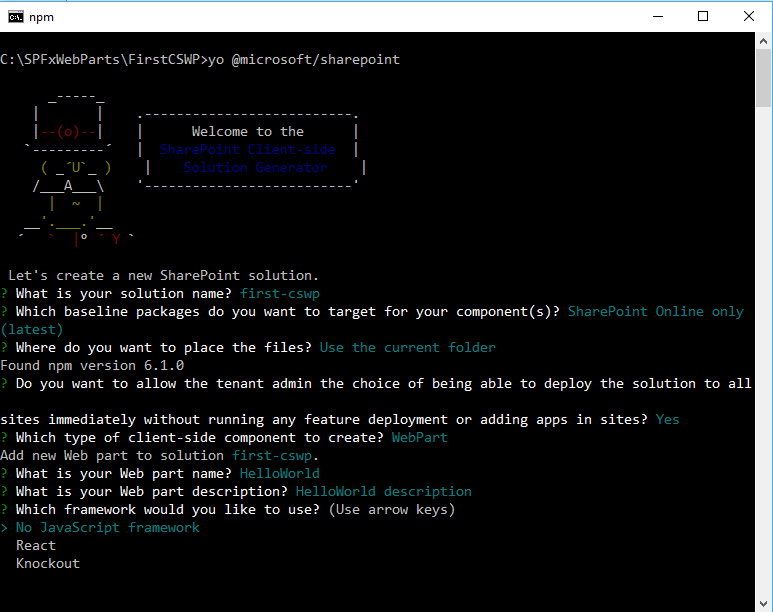
Task: Click the scrollbar down arrow
Action: point(763,602)
